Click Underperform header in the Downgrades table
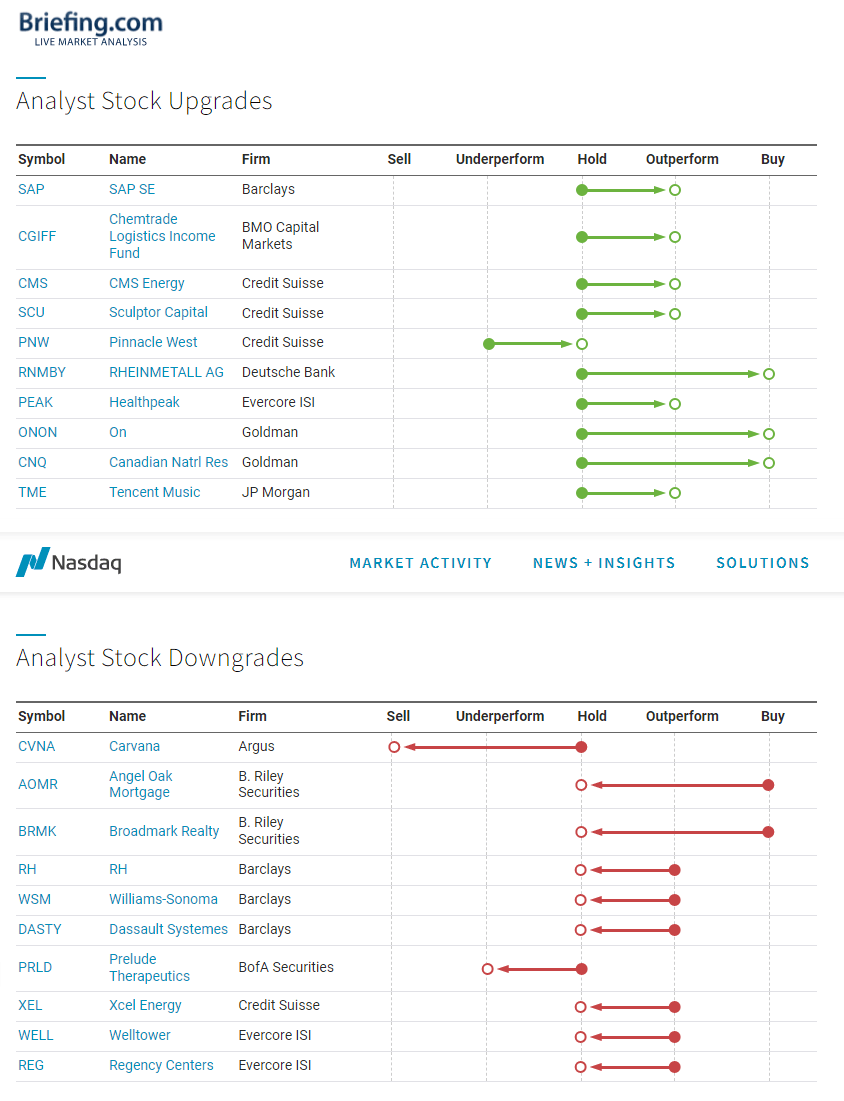This screenshot has height=1101, width=844. (x=500, y=716)
